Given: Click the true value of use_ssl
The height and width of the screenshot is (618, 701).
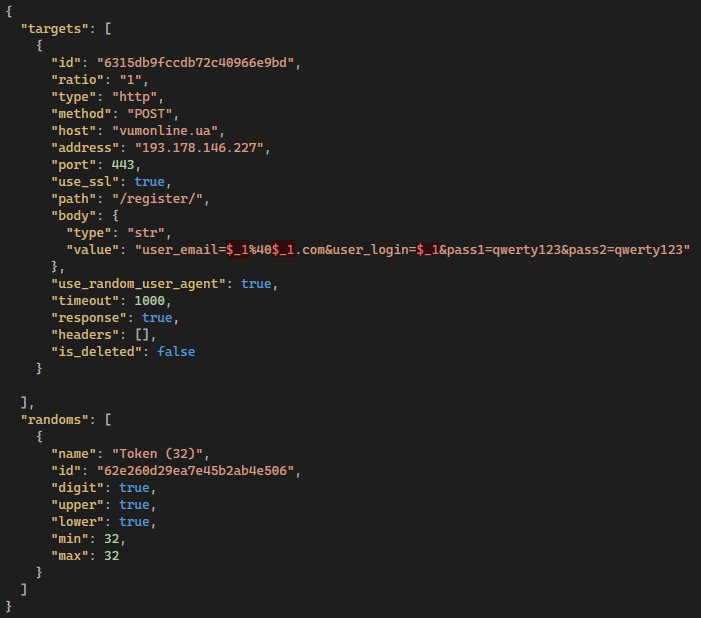Looking at the screenshot, I should pyautogui.click(x=150, y=182).
